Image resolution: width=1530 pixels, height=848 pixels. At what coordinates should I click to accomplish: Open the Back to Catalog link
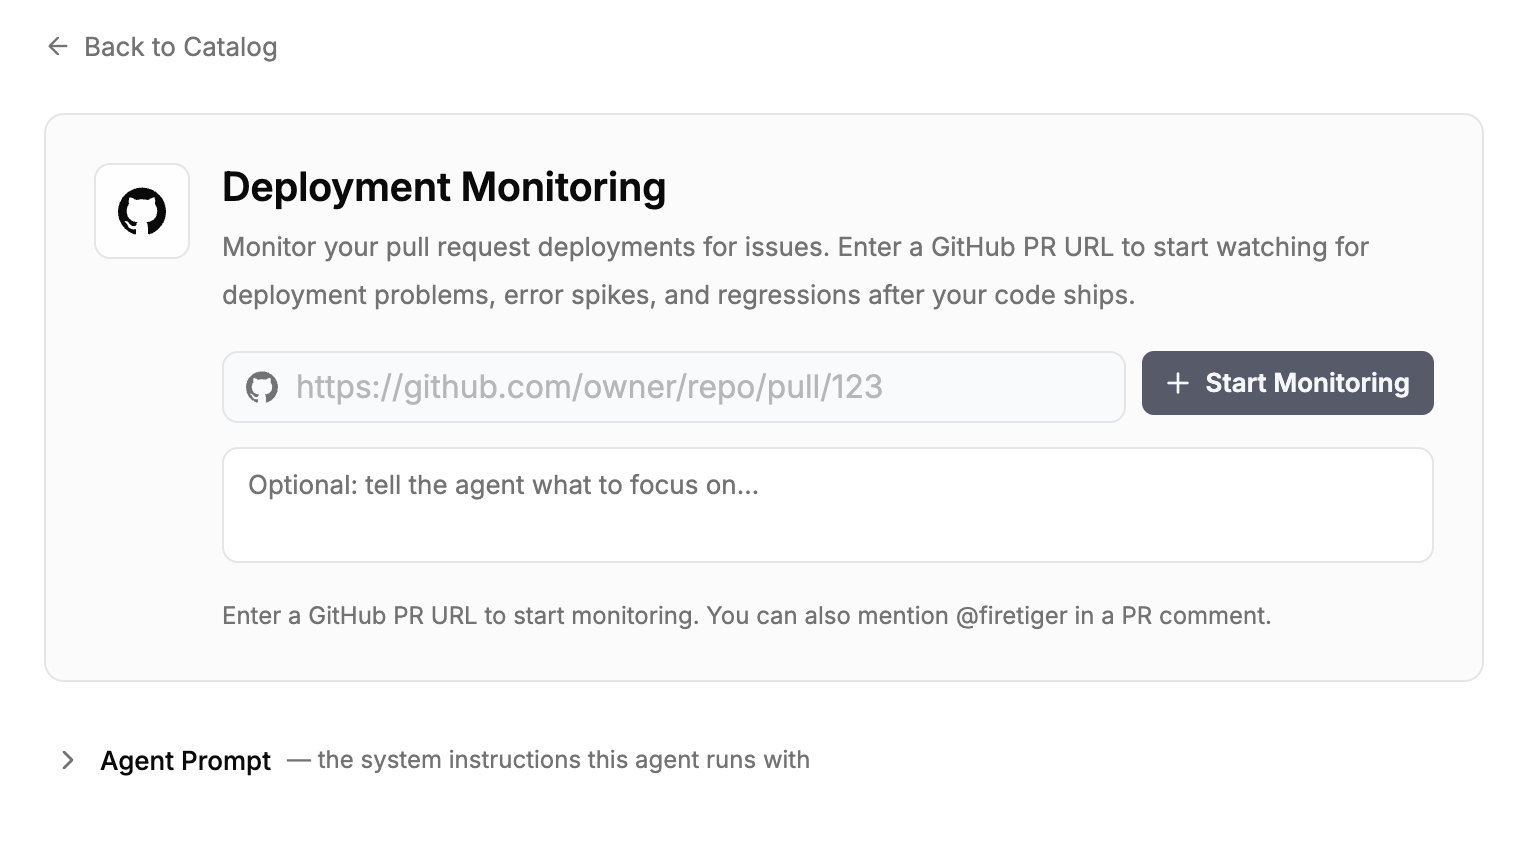pyautogui.click(x=181, y=46)
